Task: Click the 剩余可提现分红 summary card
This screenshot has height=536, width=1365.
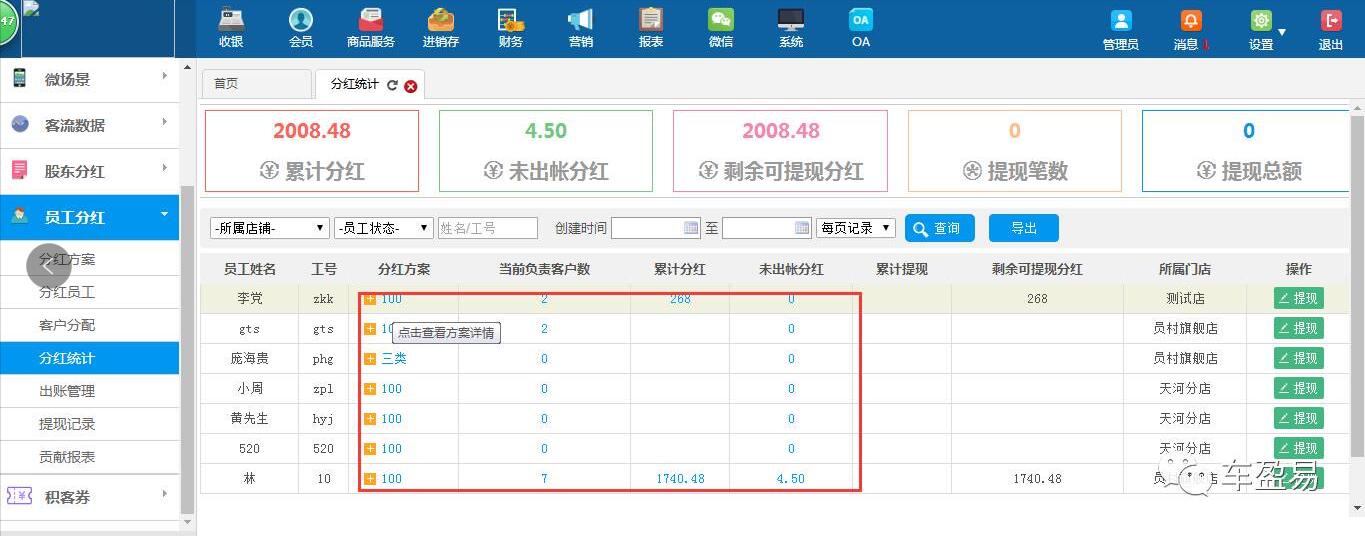Action: pos(780,151)
